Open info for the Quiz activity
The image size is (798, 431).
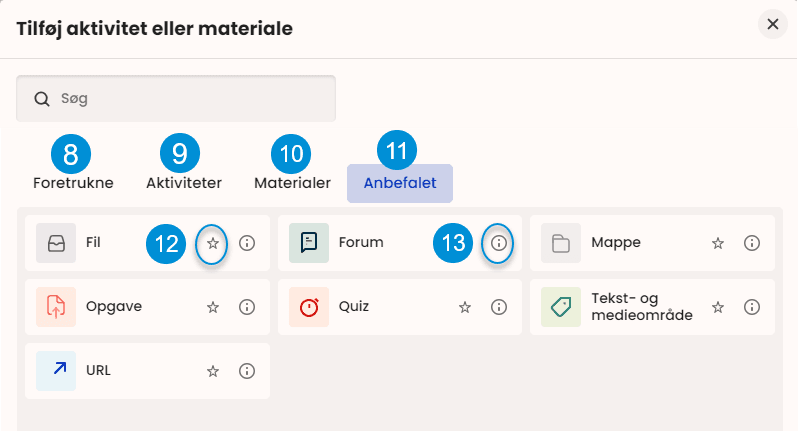[499, 307]
